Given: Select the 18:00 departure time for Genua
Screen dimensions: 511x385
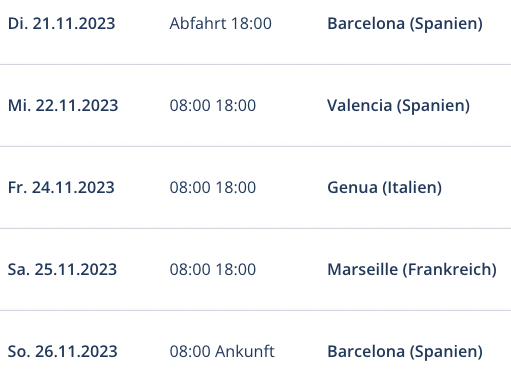Looking at the screenshot, I should [236, 188].
